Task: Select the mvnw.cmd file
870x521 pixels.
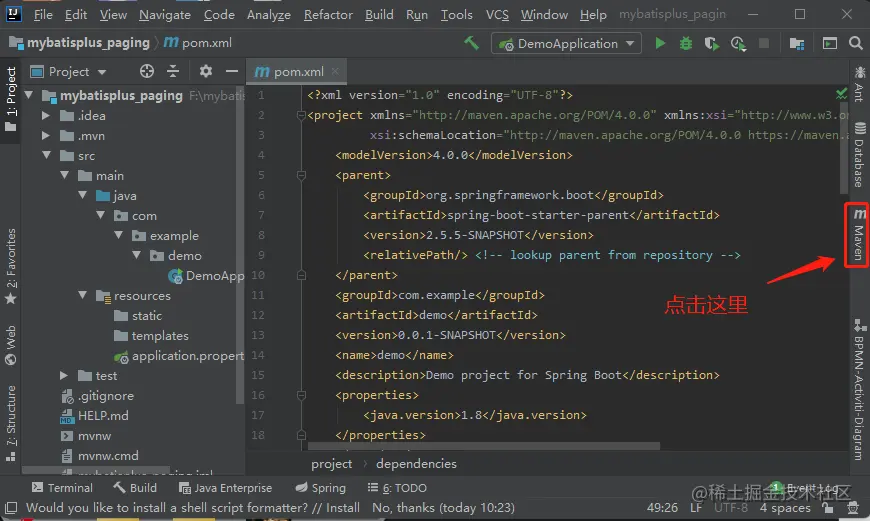Action: click(99, 456)
